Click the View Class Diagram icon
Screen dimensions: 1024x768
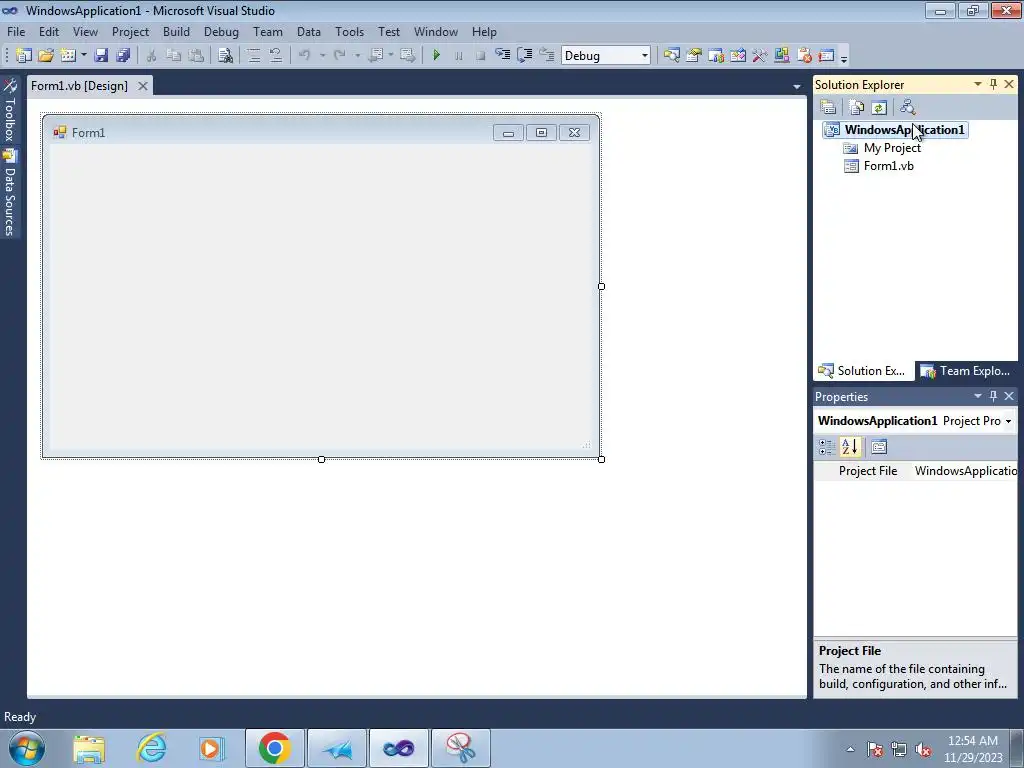(x=908, y=107)
